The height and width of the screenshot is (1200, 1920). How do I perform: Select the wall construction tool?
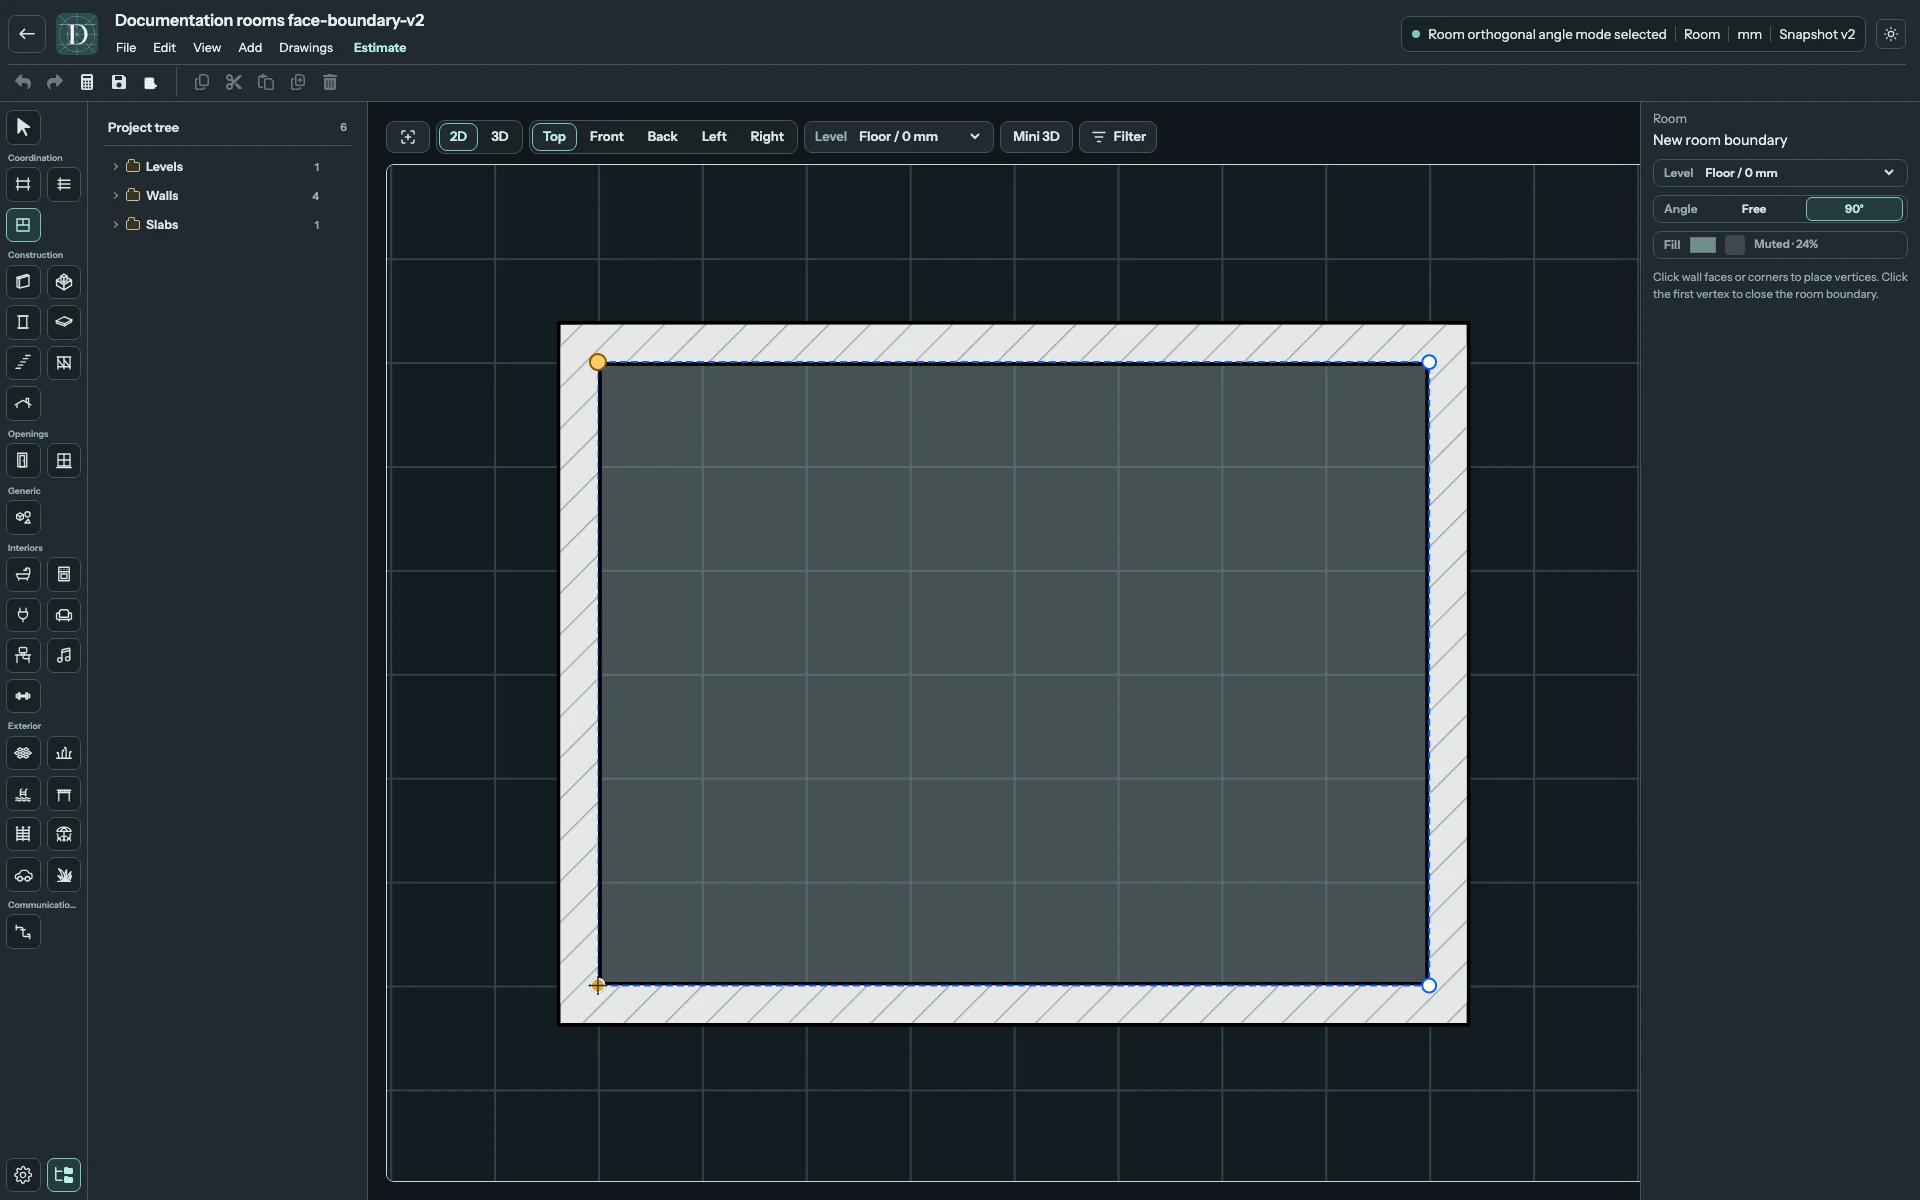click(x=23, y=282)
